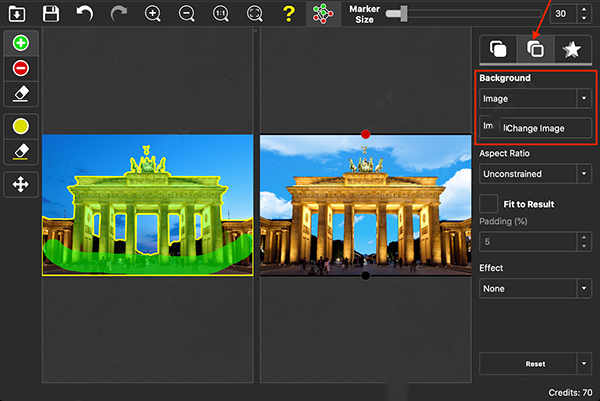Choose the yellow-underlined eraser tool
This screenshot has height=401, width=600.
[x=21, y=152]
